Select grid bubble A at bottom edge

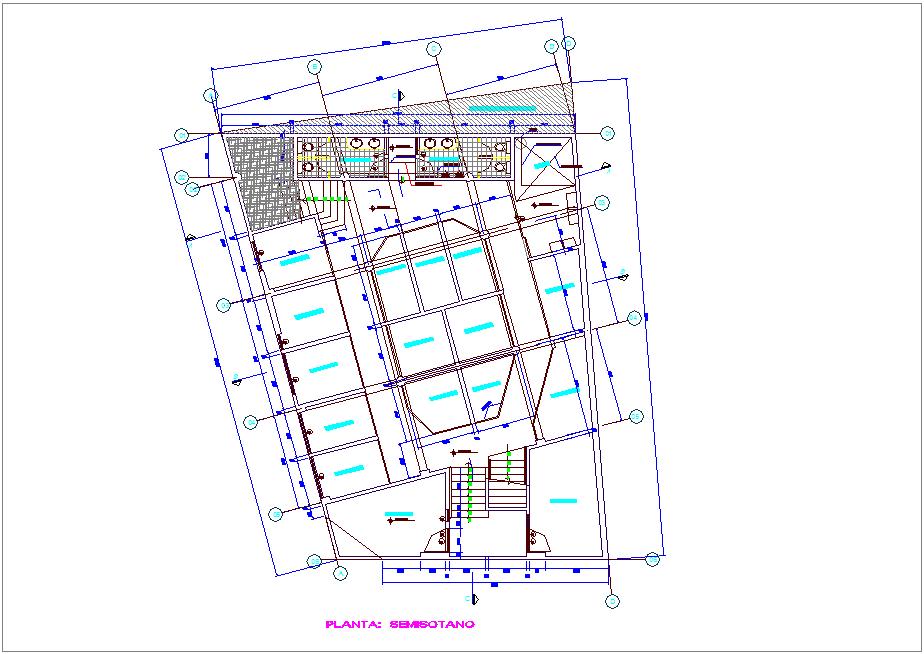click(x=340, y=573)
